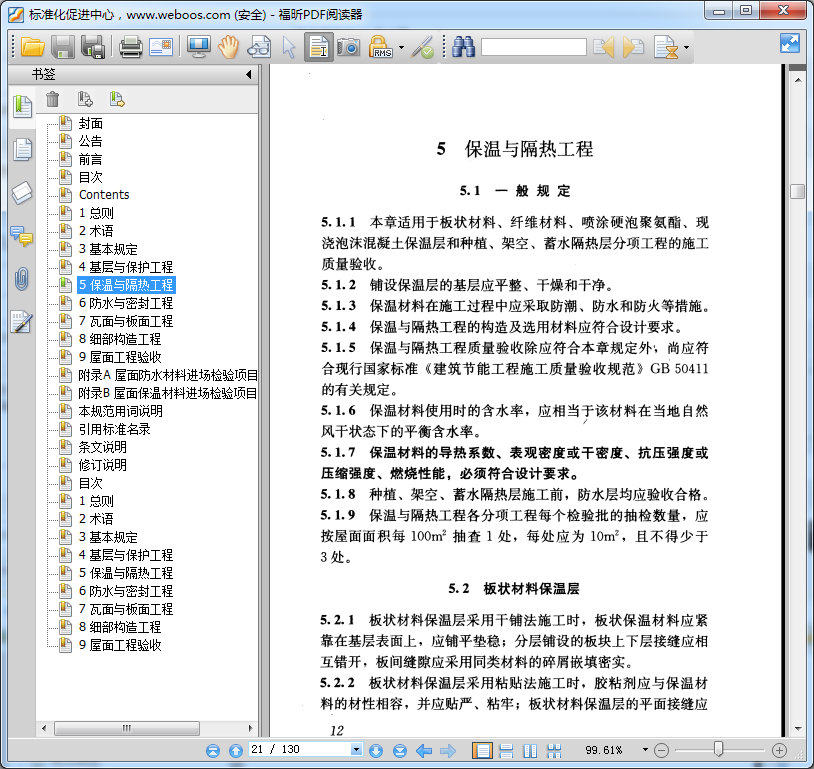Open the Contents bookmark

click(104, 195)
